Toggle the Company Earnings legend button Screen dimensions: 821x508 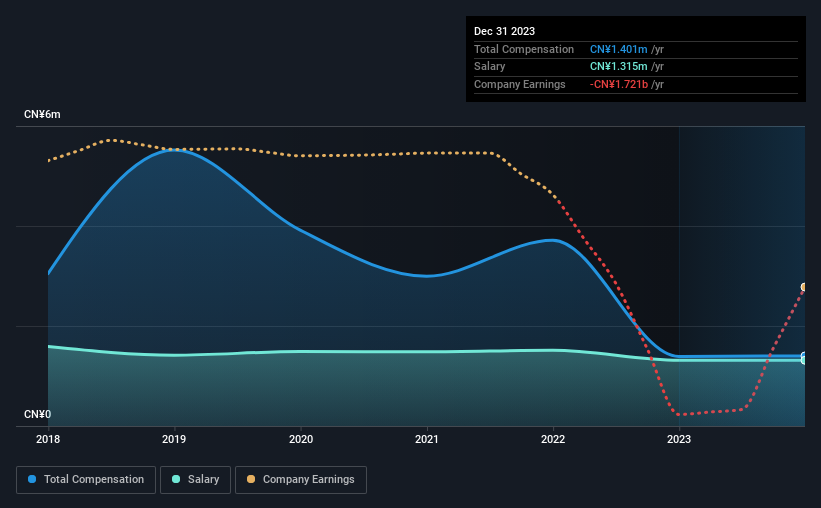[x=301, y=480]
